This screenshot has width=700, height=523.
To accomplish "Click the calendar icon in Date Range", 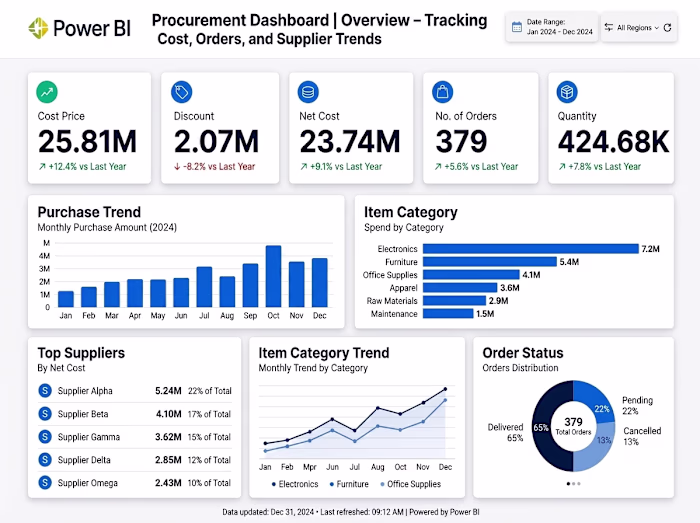I will [x=517, y=27].
